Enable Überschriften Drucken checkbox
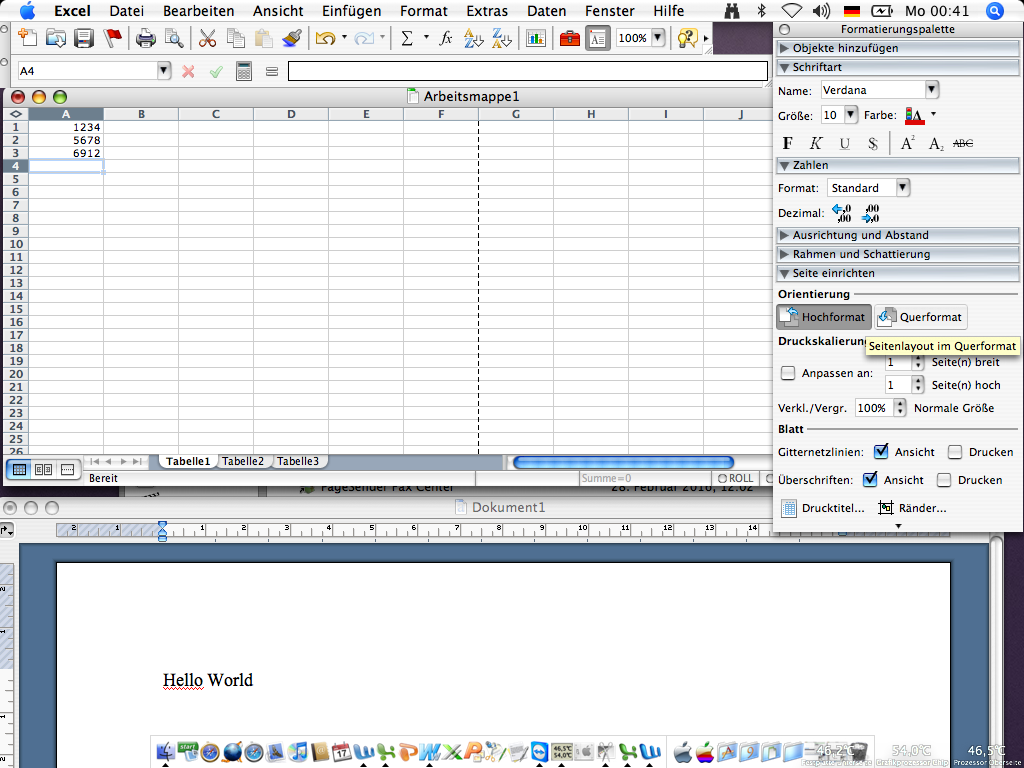The width and height of the screenshot is (1024, 768). [944, 480]
